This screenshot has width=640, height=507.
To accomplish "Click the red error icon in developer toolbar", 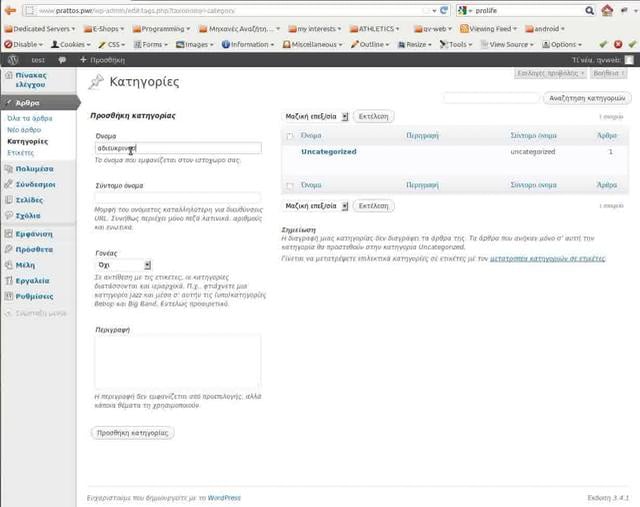I will (618, 44).
